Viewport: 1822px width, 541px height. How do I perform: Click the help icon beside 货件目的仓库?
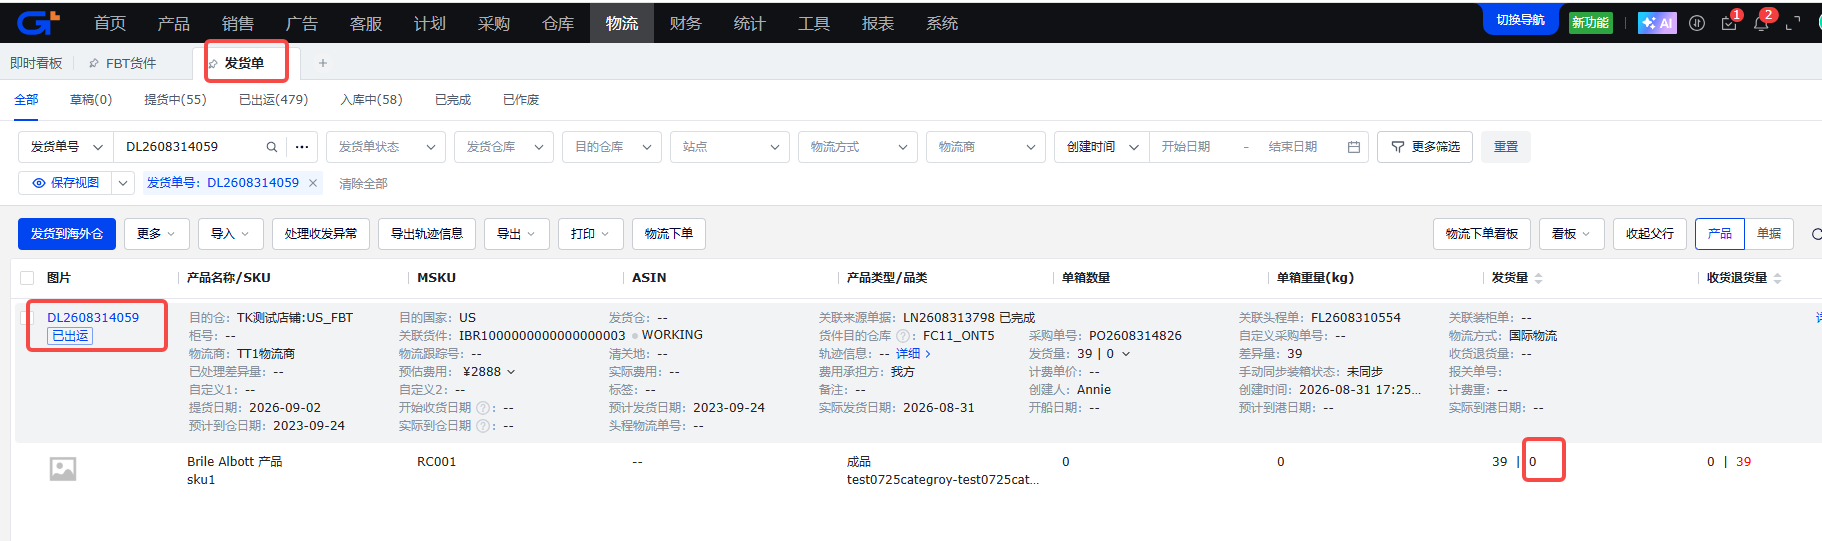pos(903,336)
